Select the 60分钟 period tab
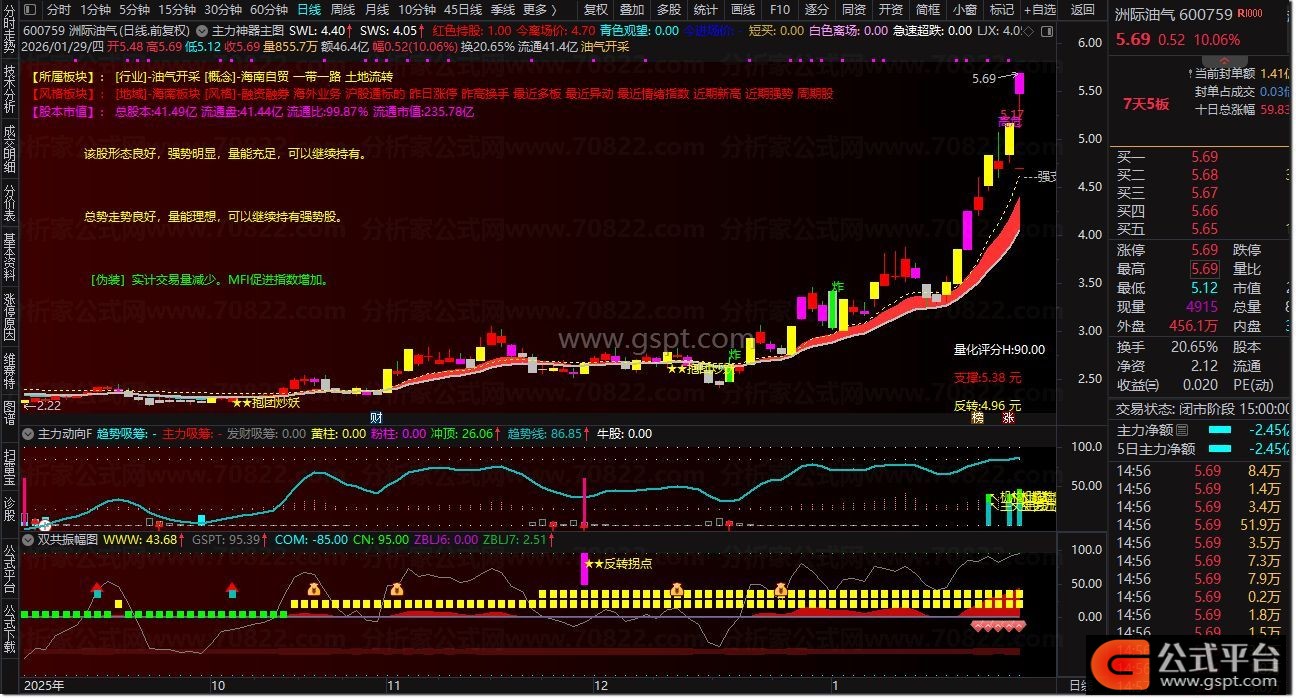 (269, 9)
